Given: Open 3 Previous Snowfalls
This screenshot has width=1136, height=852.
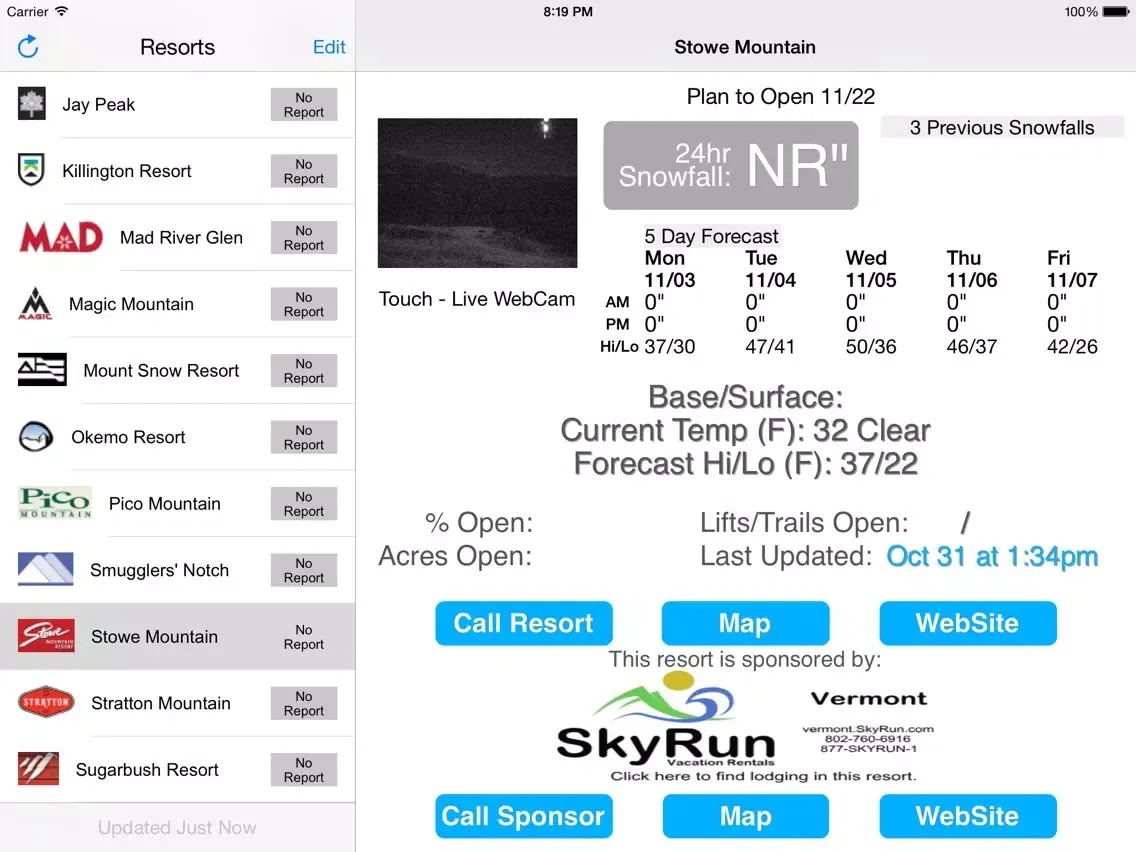Looking at the screenshot, I should click(1002, 128).
